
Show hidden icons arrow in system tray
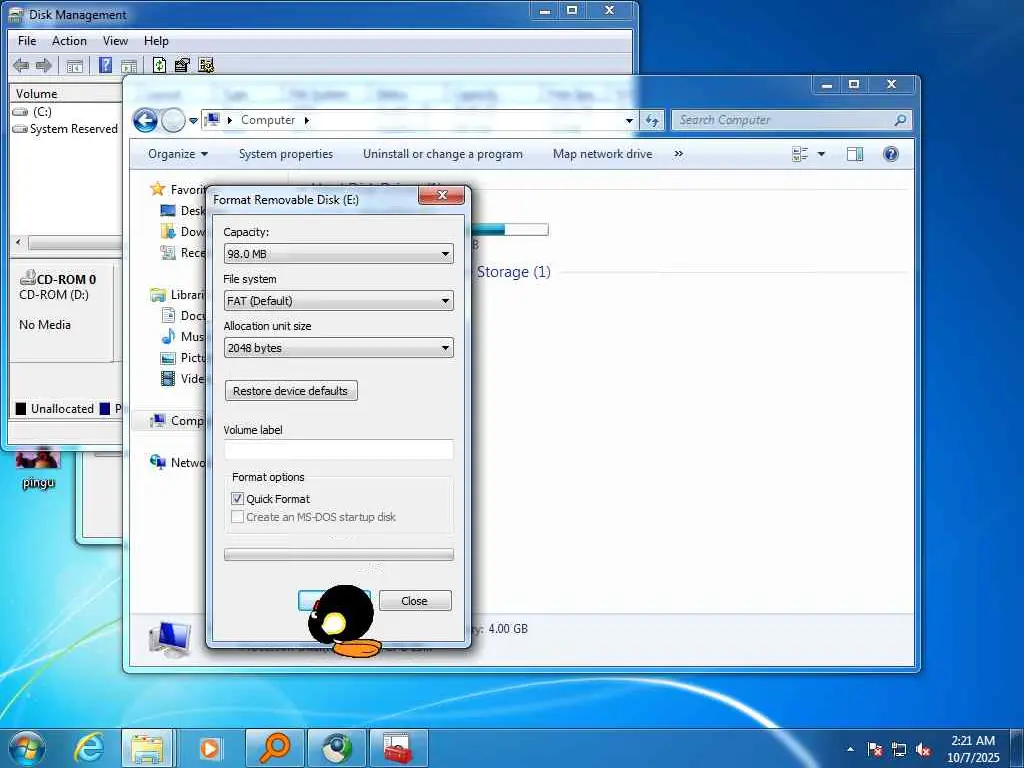[850, 749]
